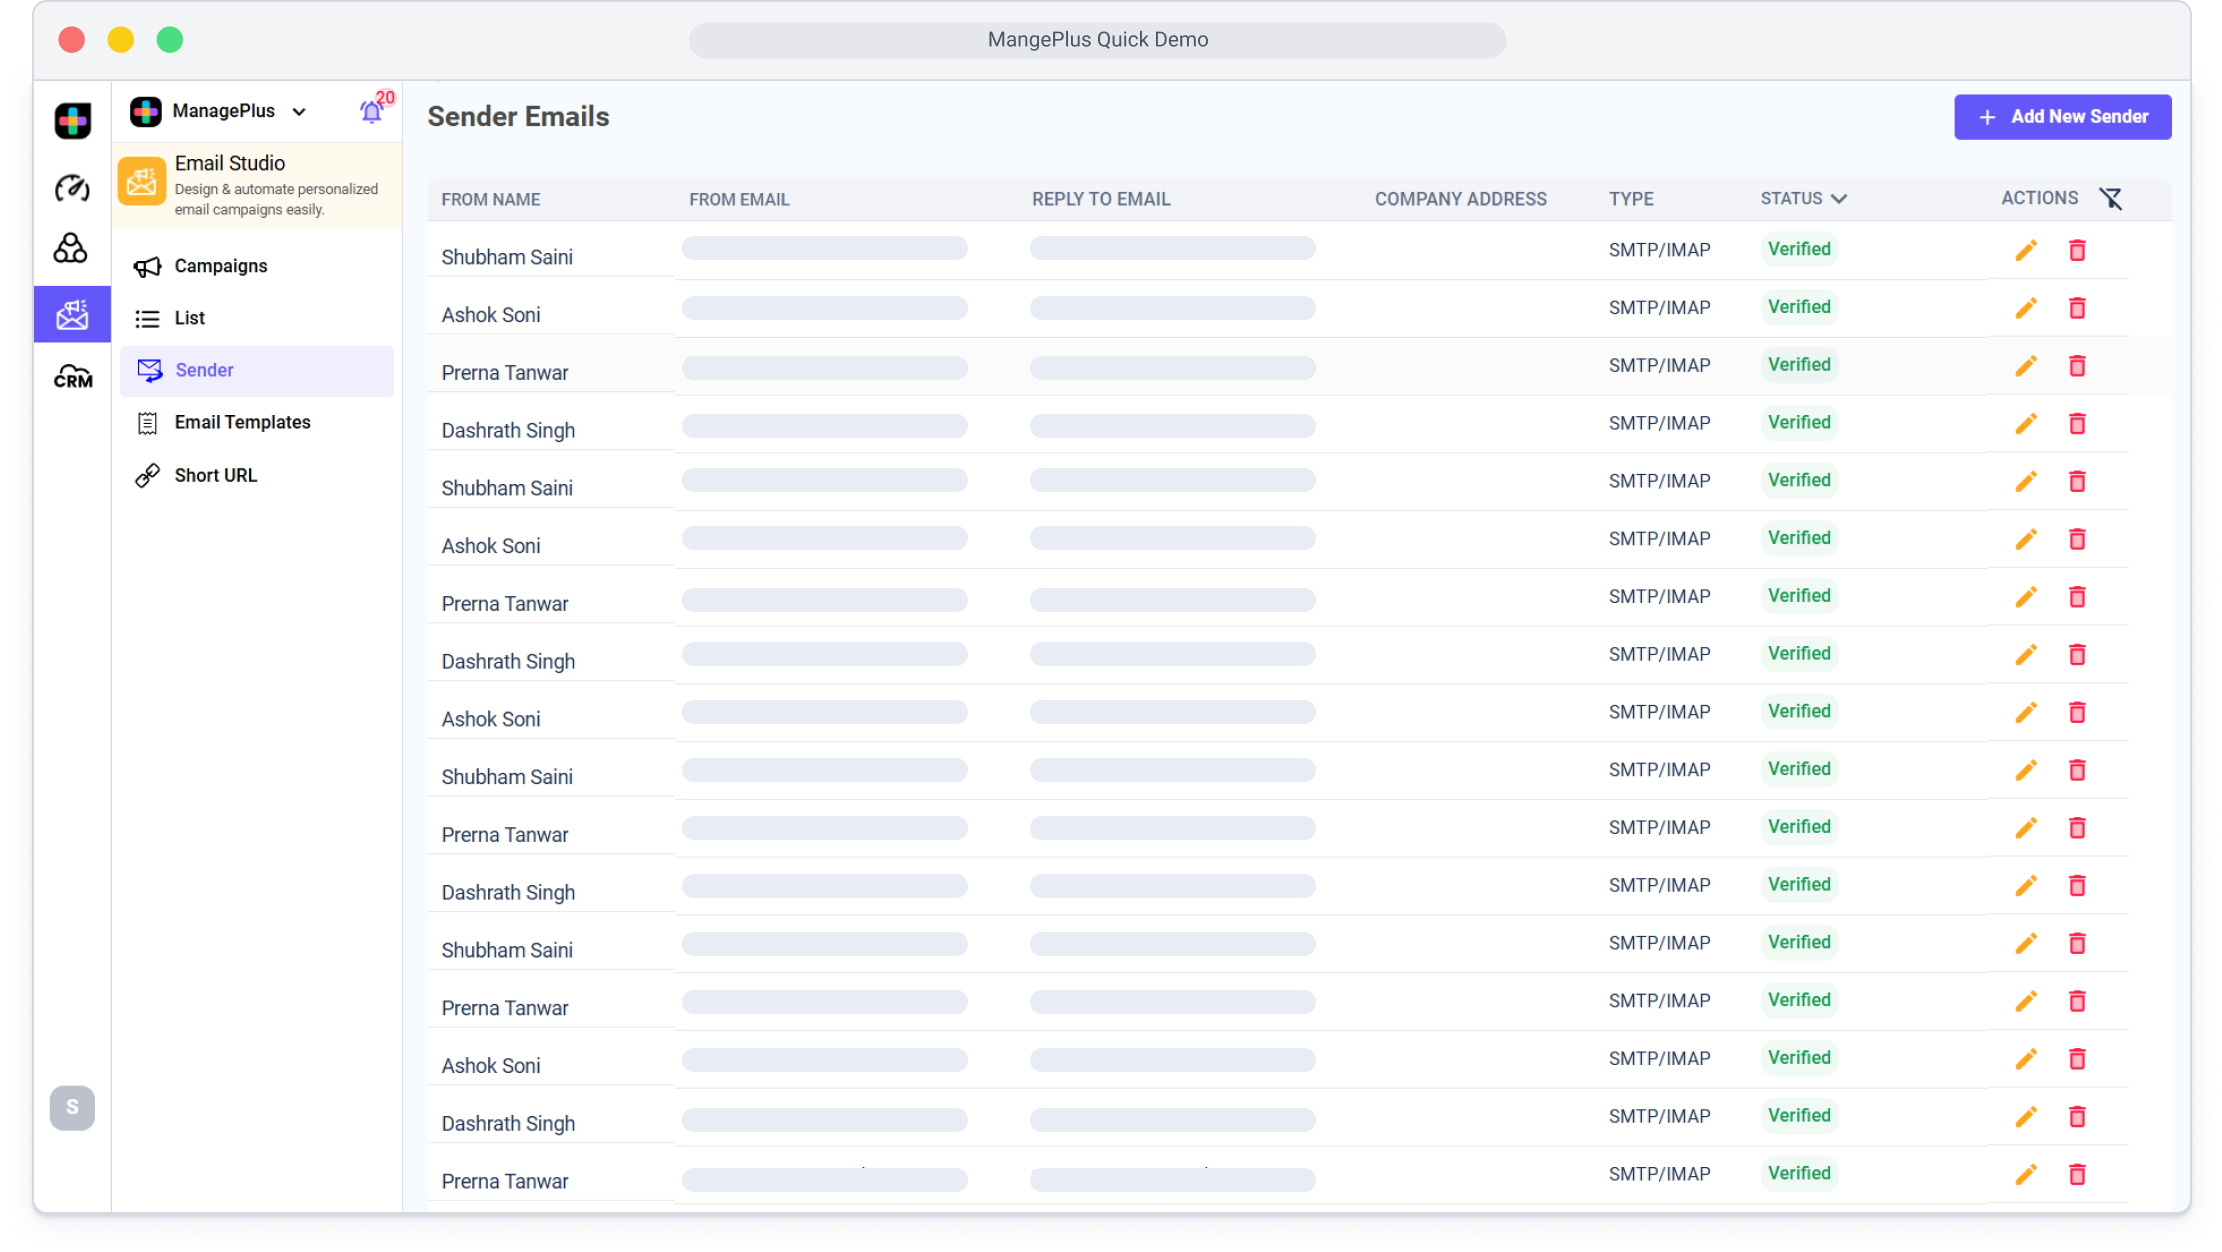This screenshot has width=2222, height=1252.
Task: Click the Add New Sender button
Action: [2062, 117]
